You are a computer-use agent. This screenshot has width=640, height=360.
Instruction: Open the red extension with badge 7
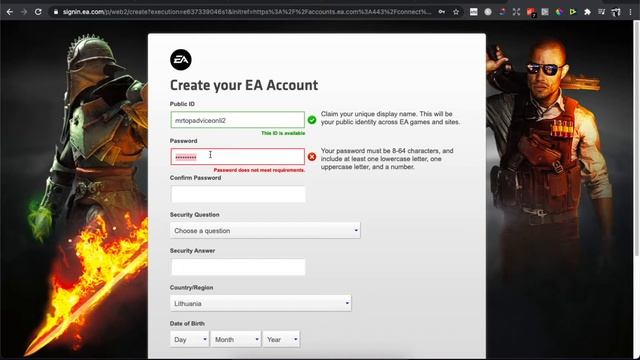click(531, 12)
